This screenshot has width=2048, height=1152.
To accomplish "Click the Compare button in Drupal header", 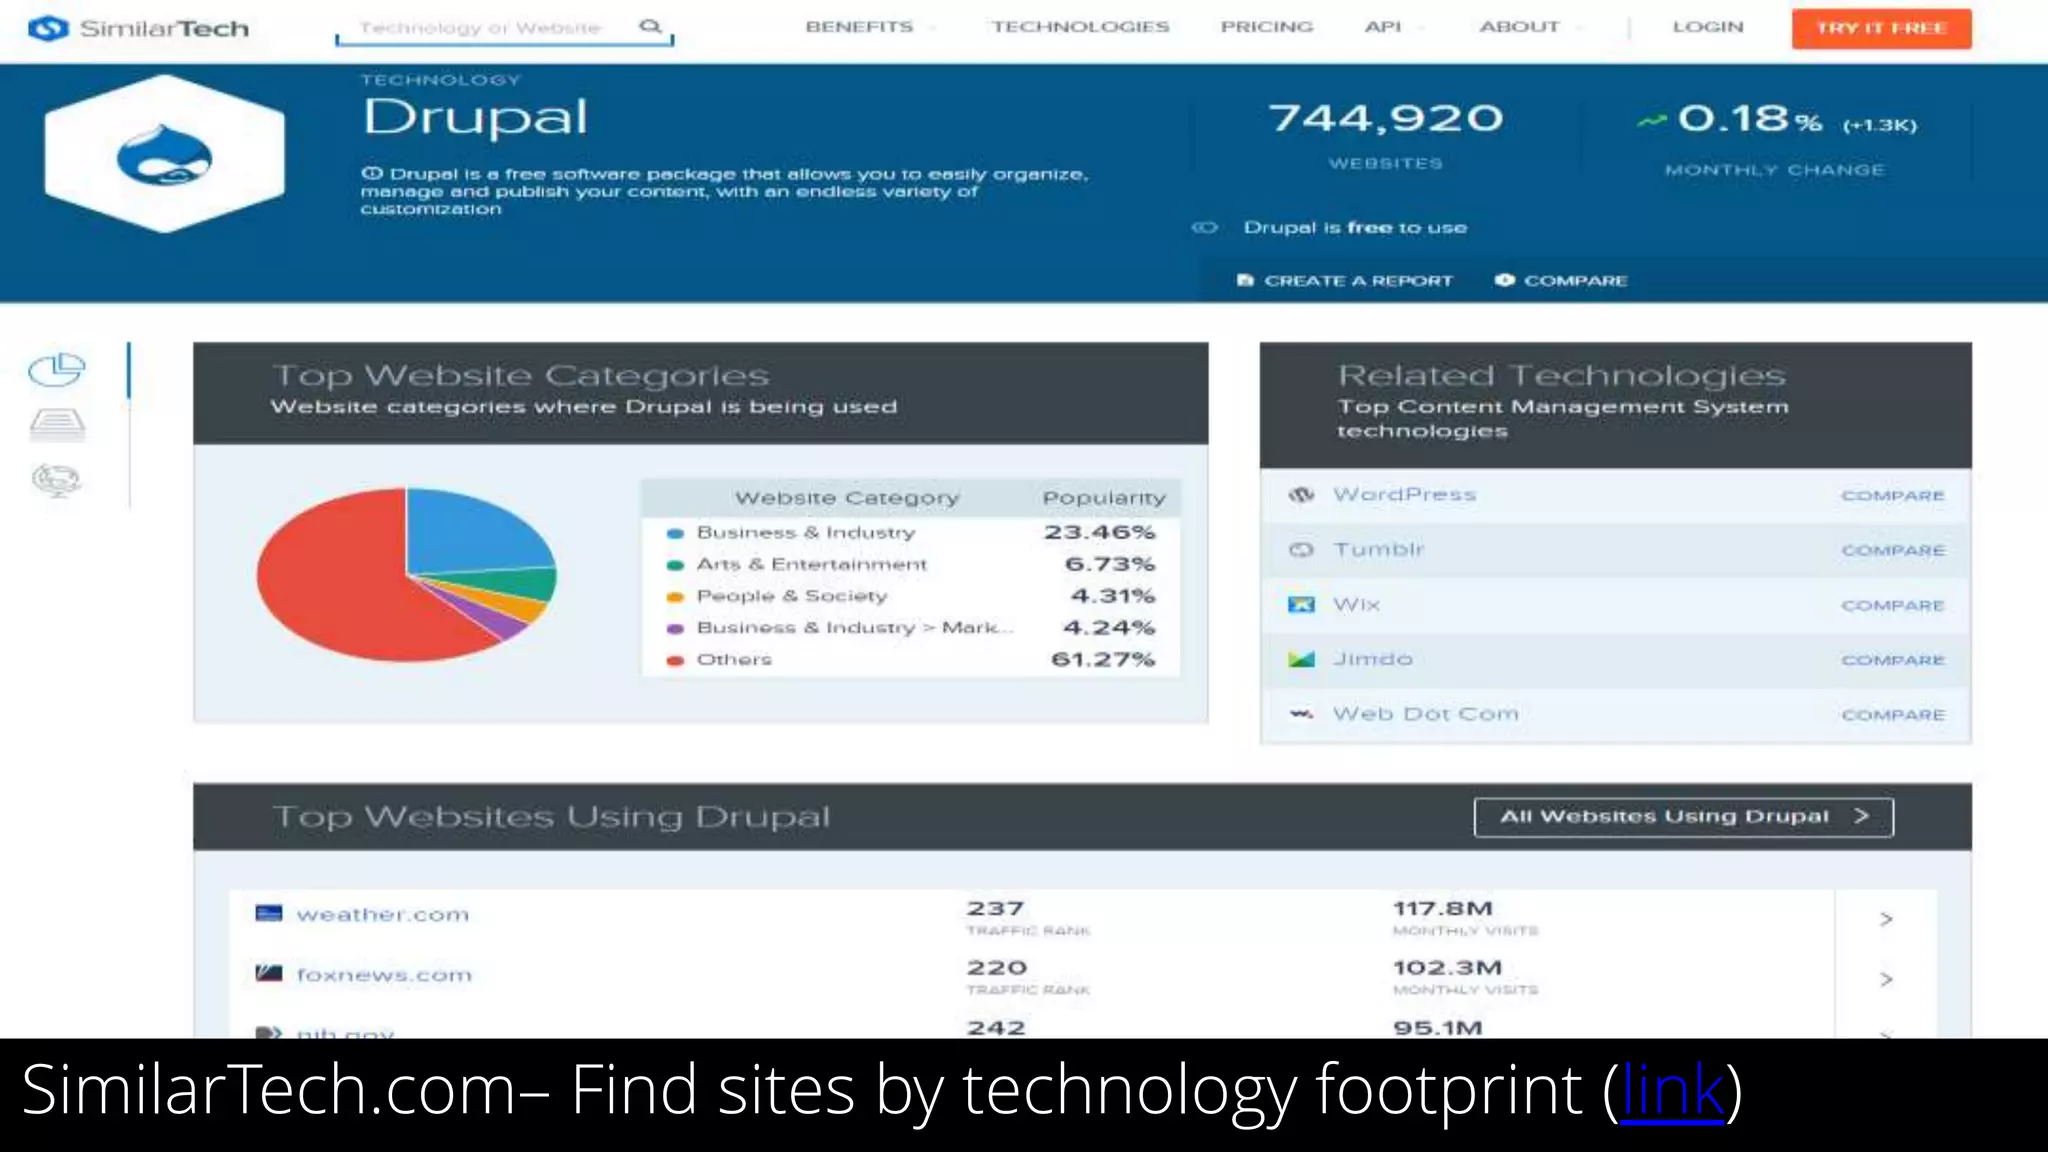I will [1561, 281].
